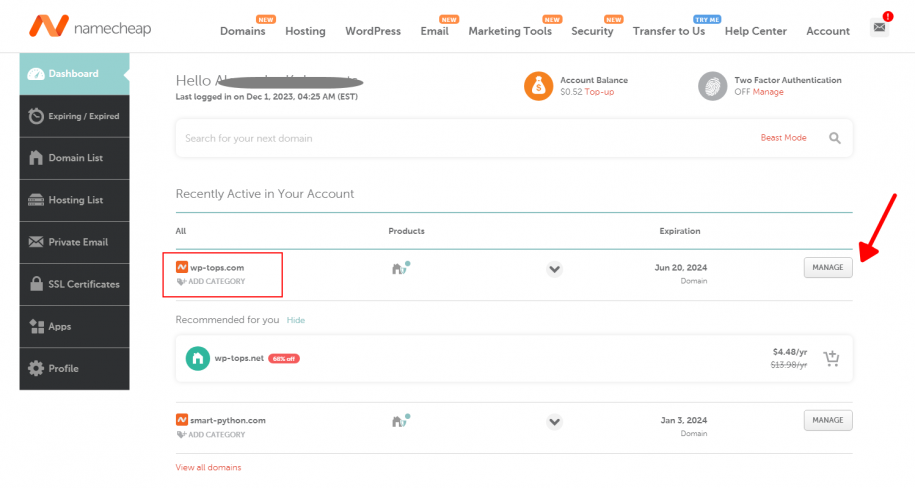Add wp-tops.net to cart

click(831, 359)
